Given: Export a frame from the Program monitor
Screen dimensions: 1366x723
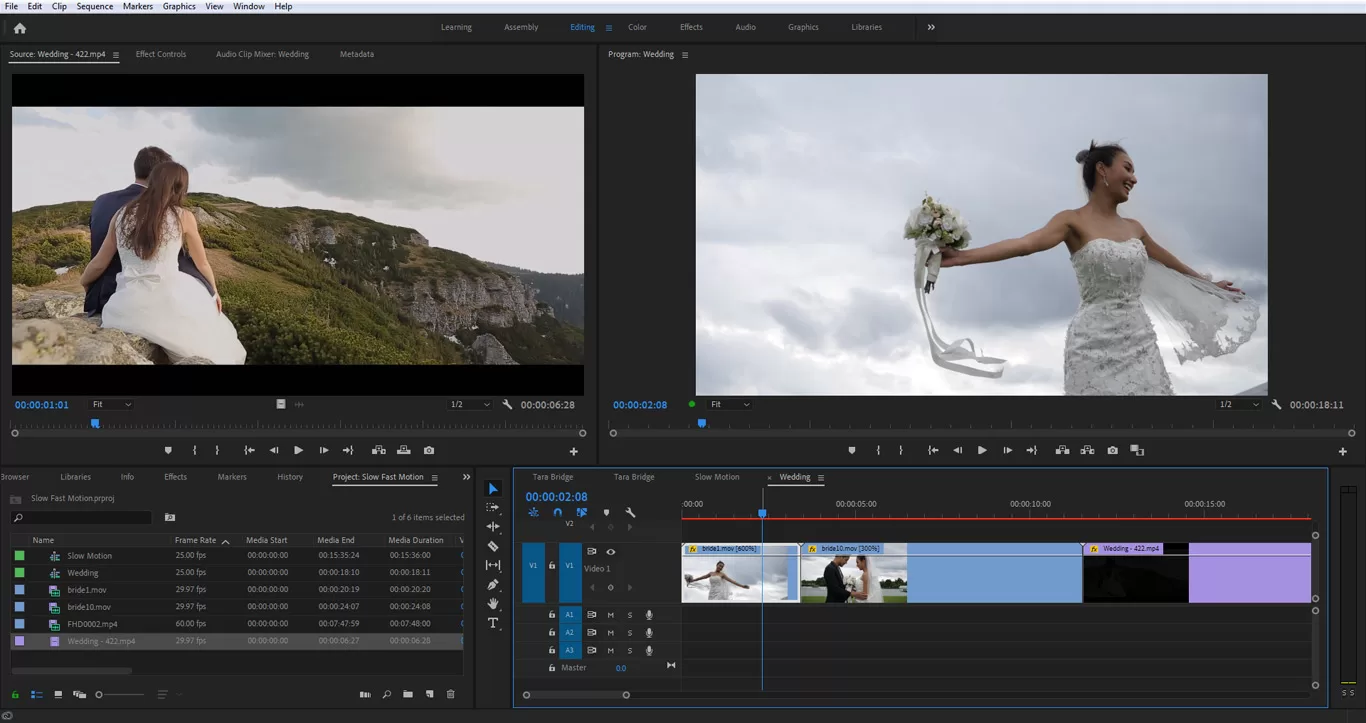Looking at the screenshot, I should (1112, 450).
